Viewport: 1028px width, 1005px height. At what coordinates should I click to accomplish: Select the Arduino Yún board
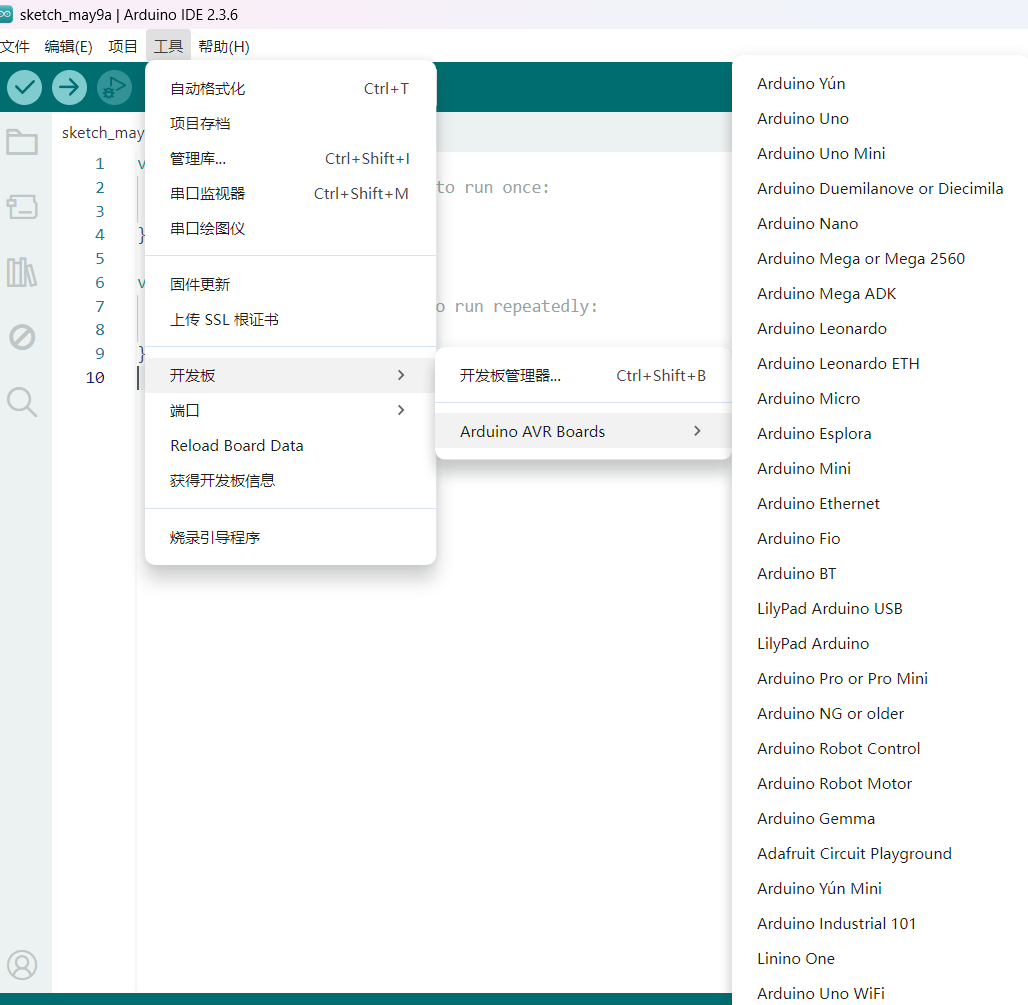tap(880, 84)
